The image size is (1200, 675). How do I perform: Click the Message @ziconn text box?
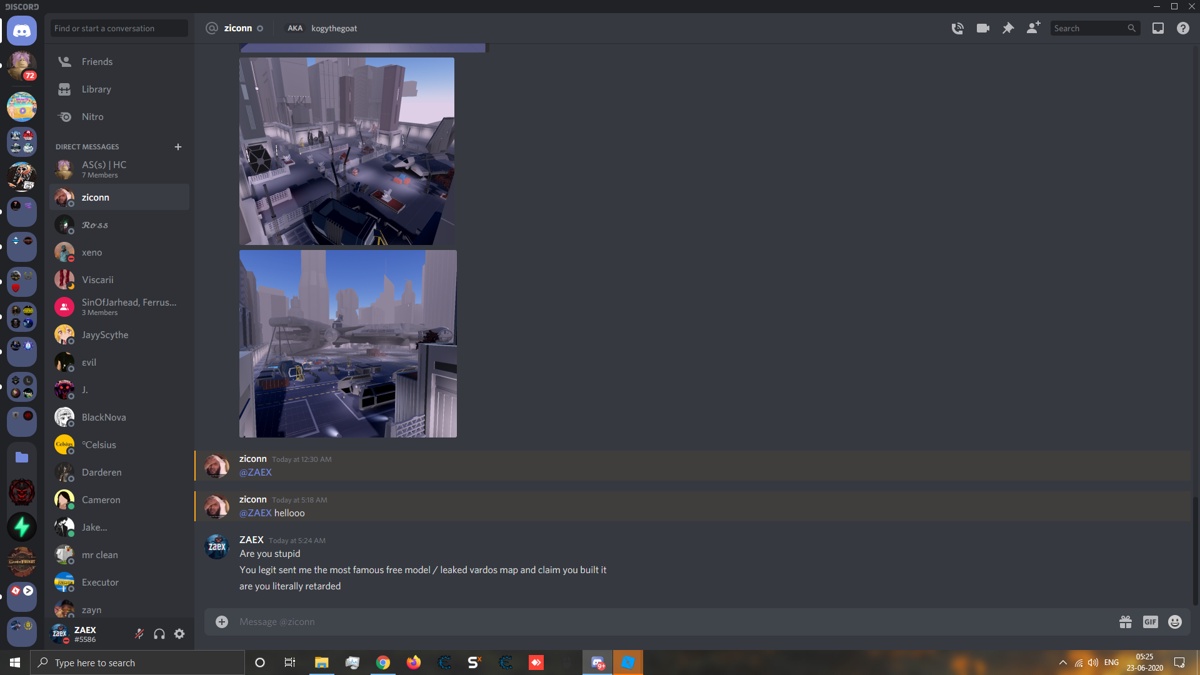coord(670,622)
